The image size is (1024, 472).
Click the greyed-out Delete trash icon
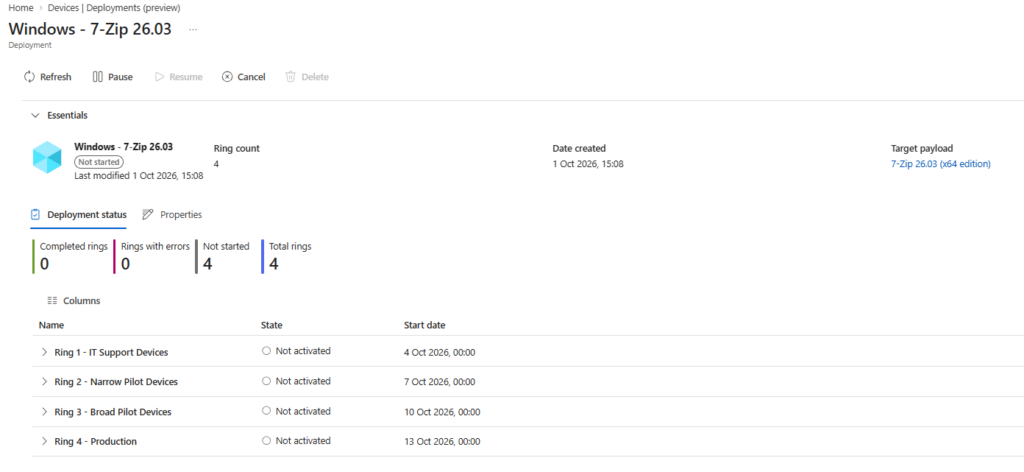pos(291,77)
